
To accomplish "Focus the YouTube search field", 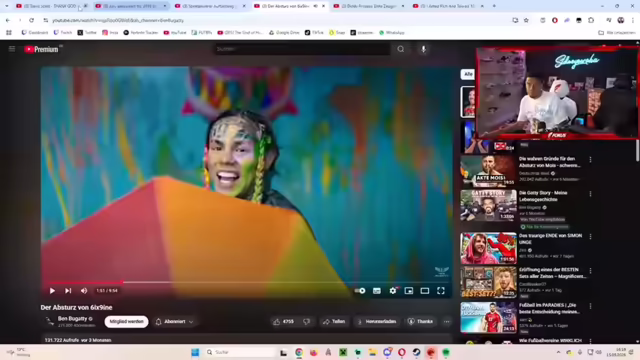I will tap(302, 49).
